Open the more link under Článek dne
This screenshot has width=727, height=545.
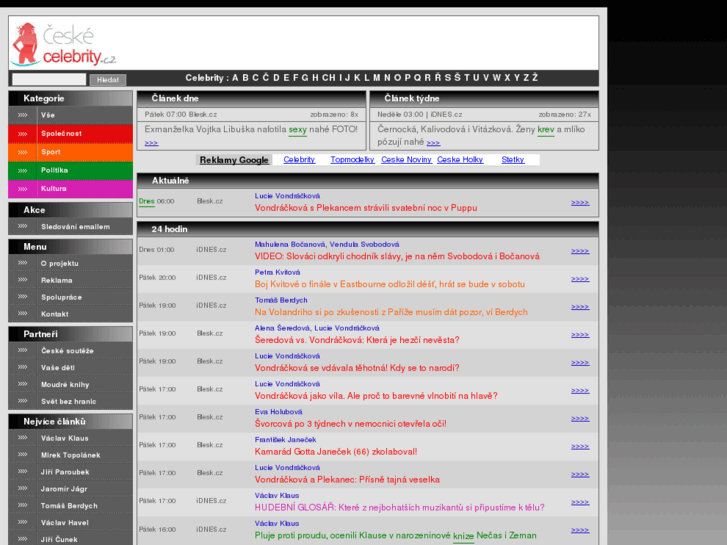point(151,143)
